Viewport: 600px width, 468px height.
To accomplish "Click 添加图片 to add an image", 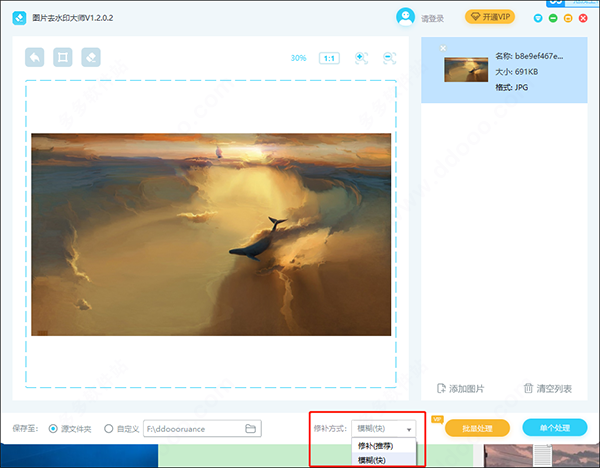I will click(x=461, y=388).
